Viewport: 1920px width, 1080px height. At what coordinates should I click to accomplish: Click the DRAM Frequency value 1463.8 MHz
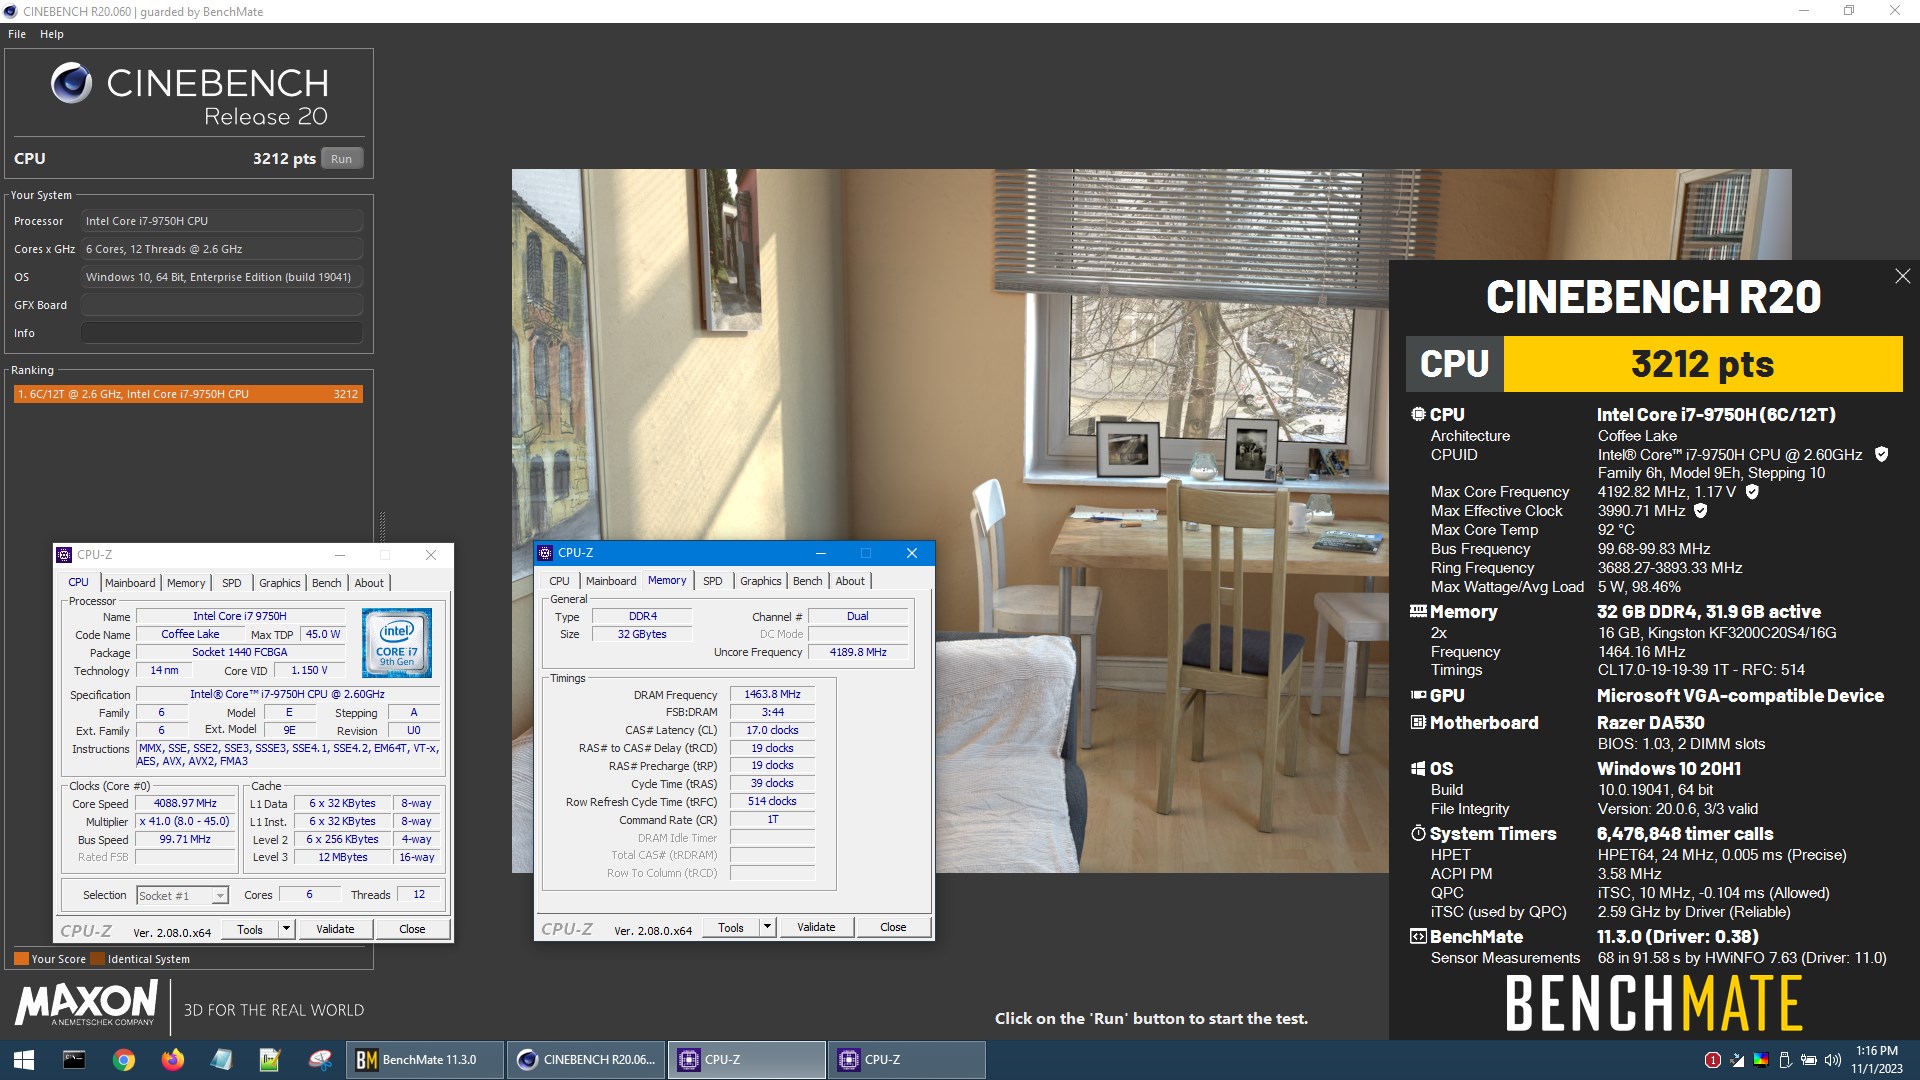click(772, 694)
